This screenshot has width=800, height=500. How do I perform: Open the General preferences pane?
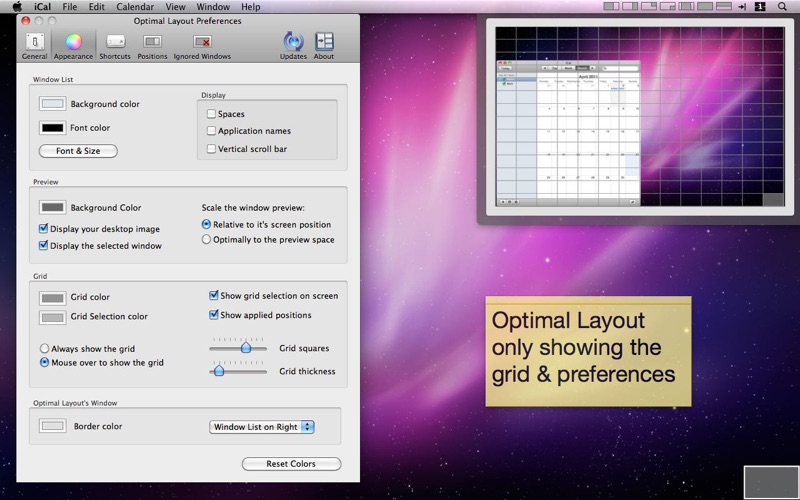coord(35,46)
